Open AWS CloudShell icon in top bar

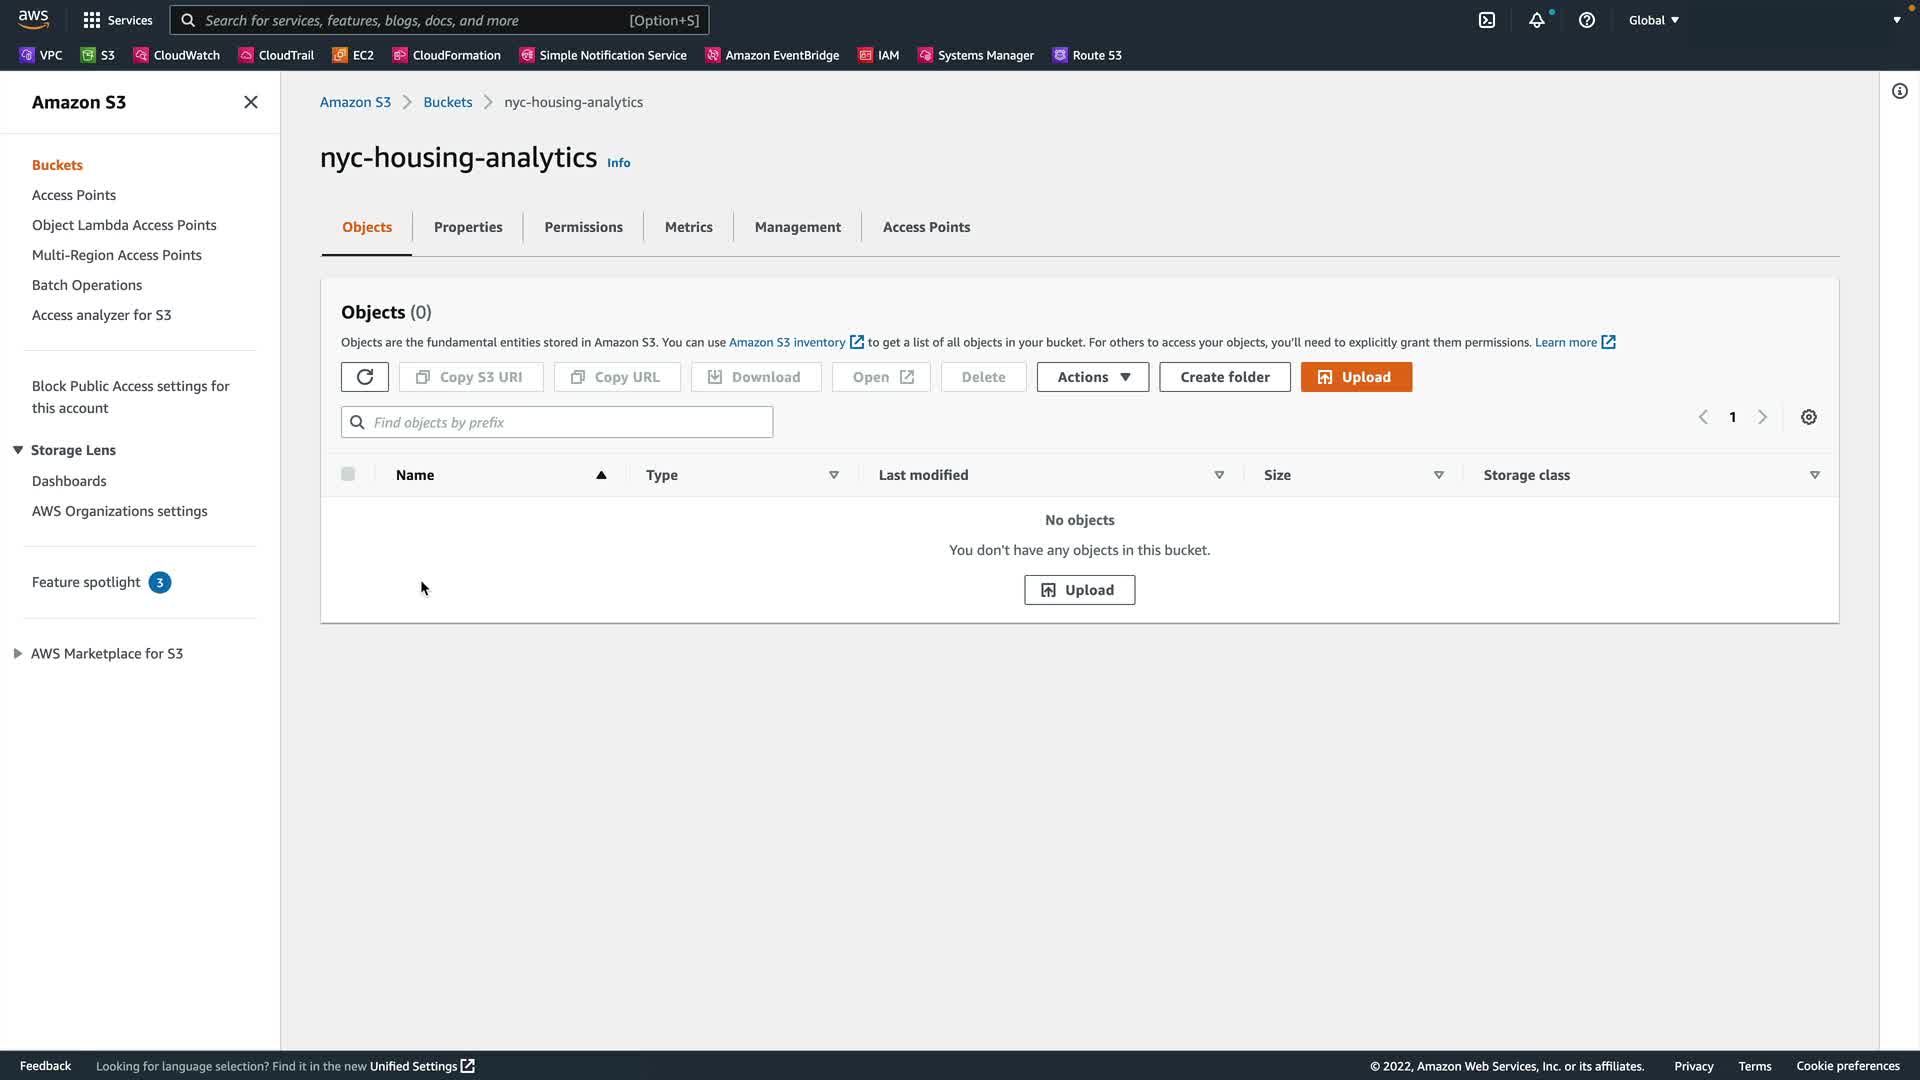coord(1487,20)
